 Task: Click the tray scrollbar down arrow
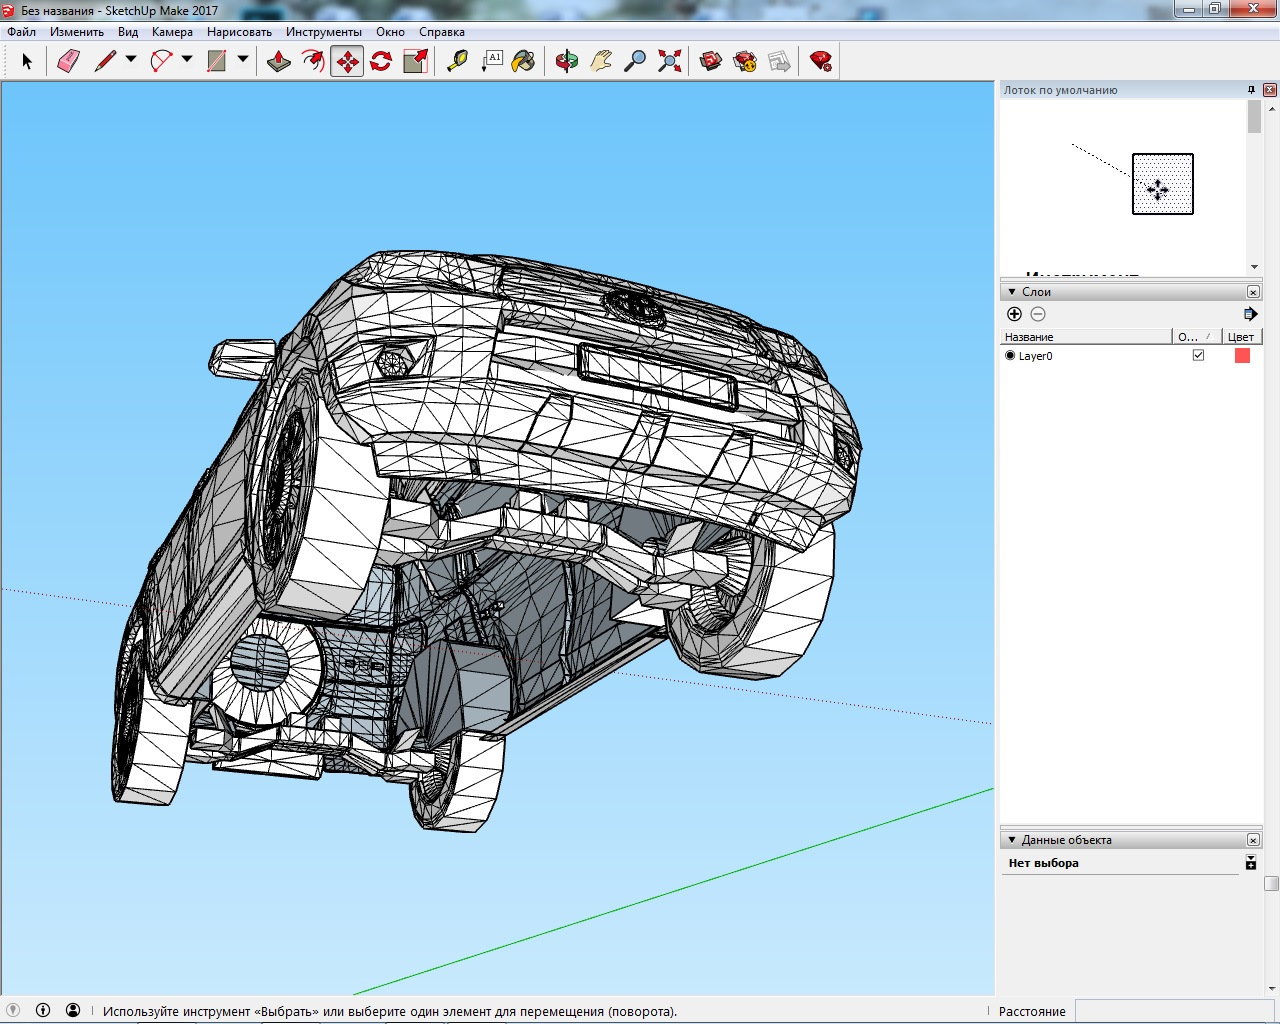tap(1271, 989)
